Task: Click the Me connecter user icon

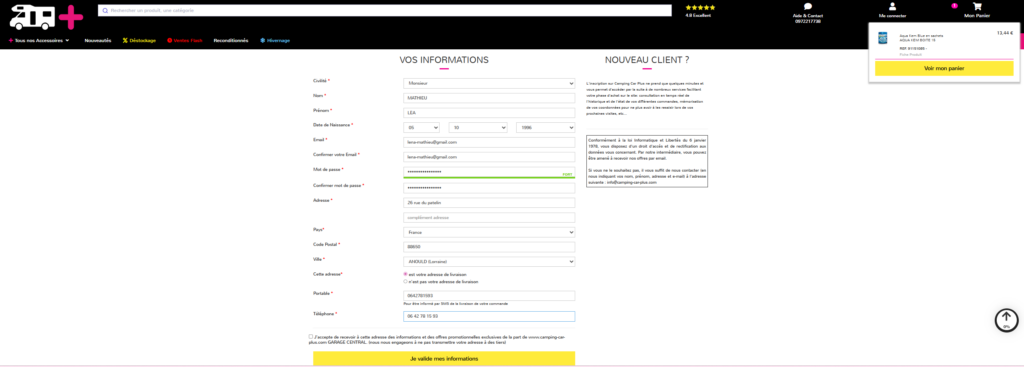Action: point(892,7)
